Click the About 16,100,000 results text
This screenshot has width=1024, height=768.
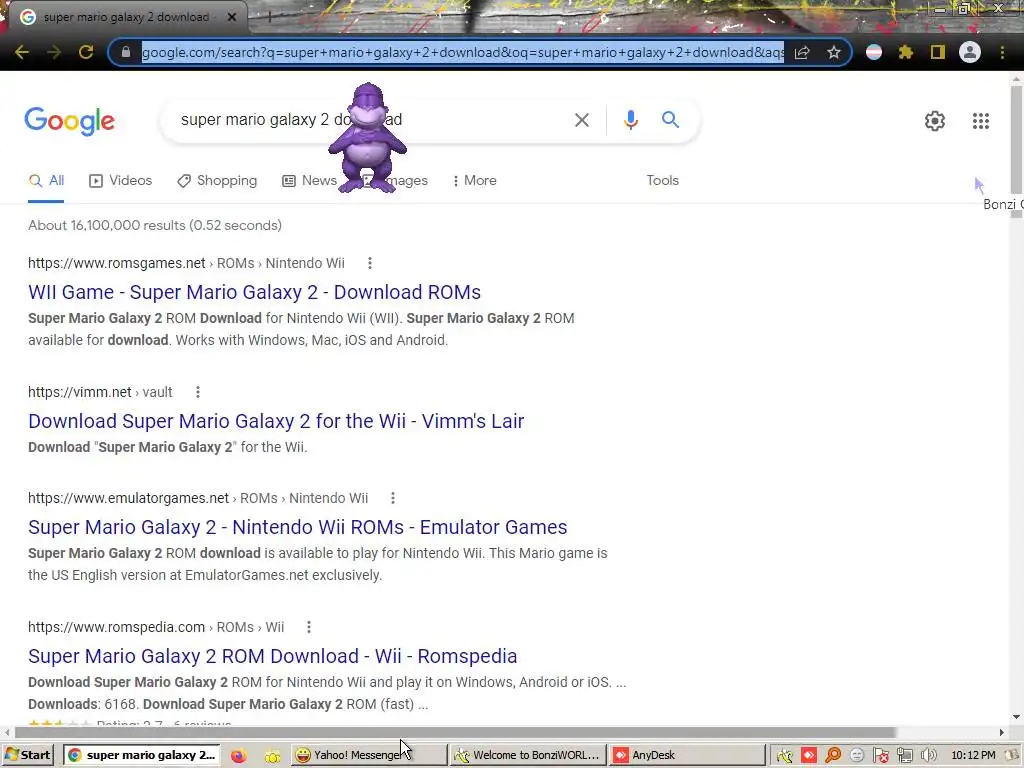click(x=155, y=225)
